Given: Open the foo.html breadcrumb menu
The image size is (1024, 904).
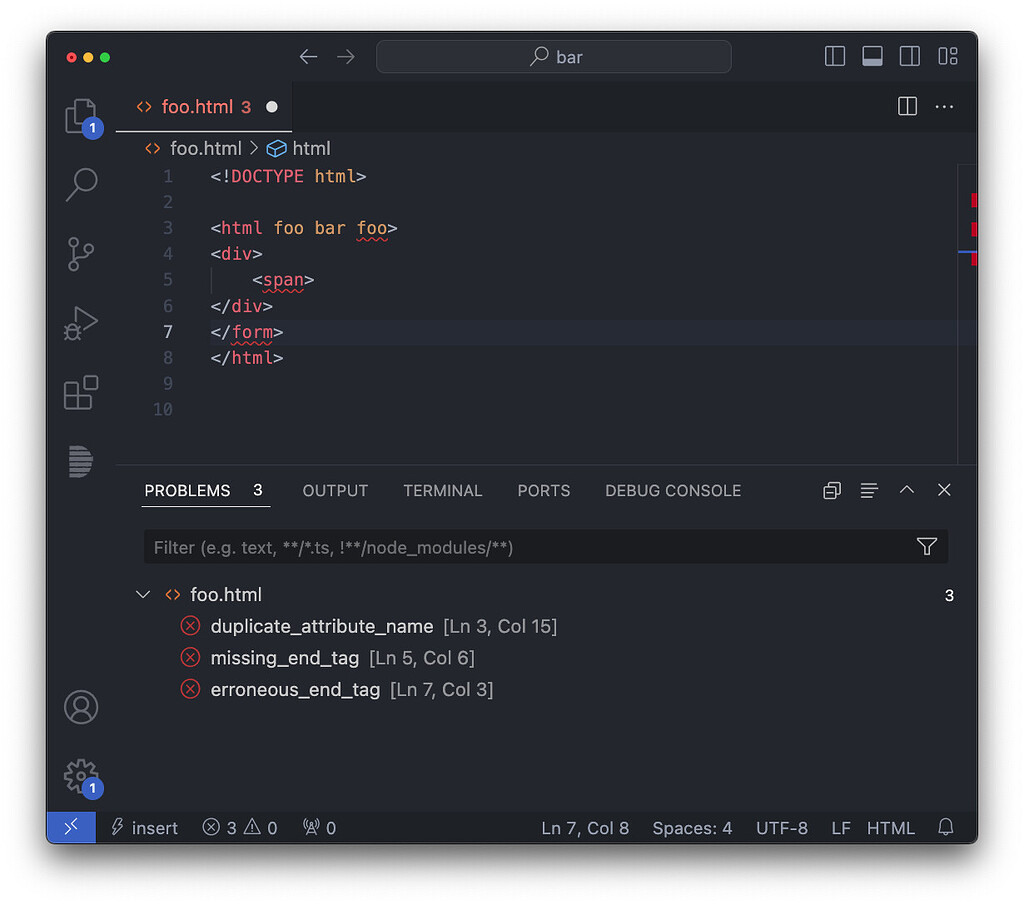Looking at the screenshot, I should [x=205, y=148].
